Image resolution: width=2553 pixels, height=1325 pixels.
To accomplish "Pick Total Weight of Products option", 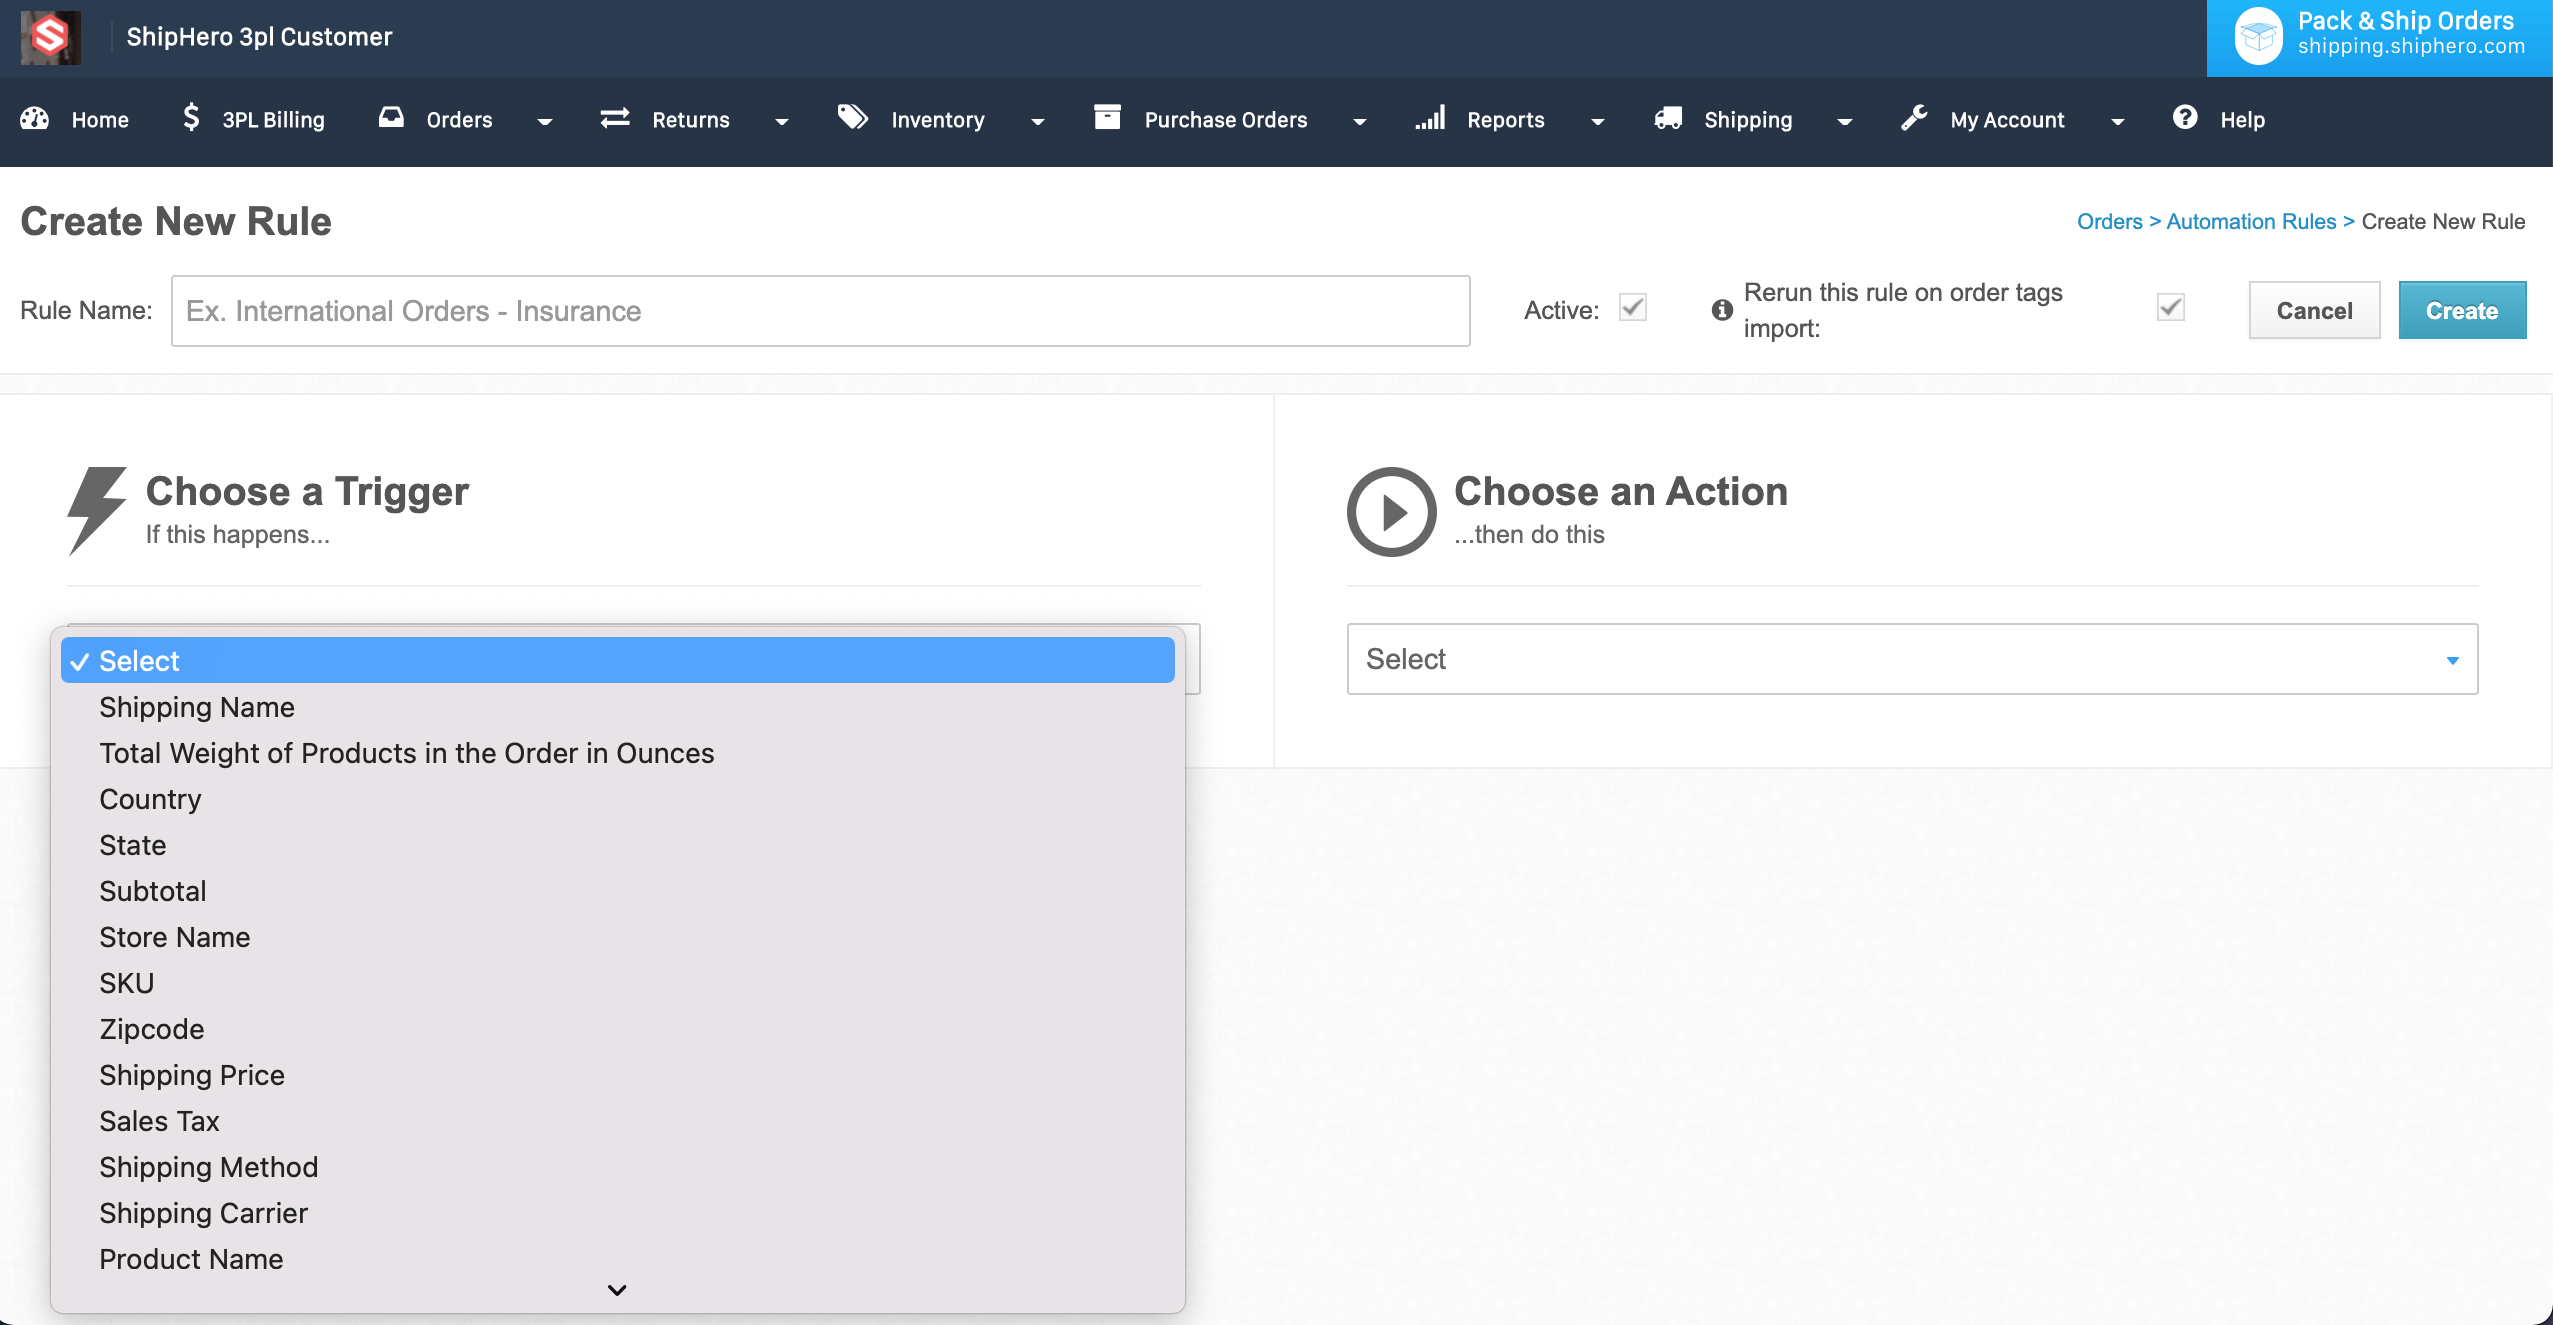I will pyautogui.click(x=406, y=753).
